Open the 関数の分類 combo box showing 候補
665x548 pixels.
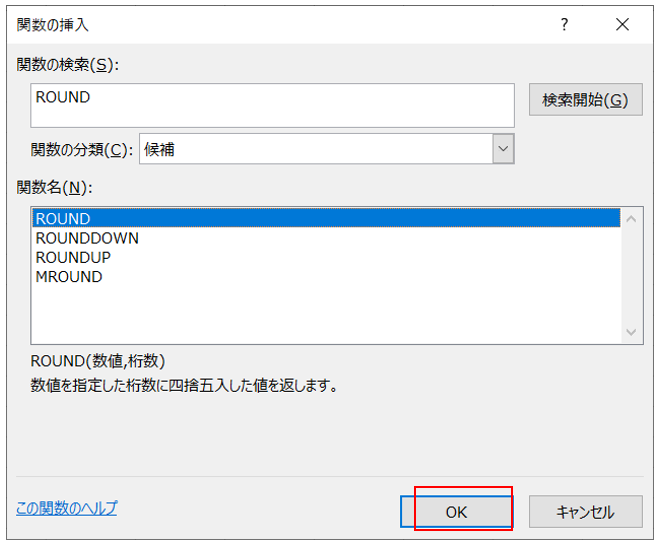pos(315,150)
